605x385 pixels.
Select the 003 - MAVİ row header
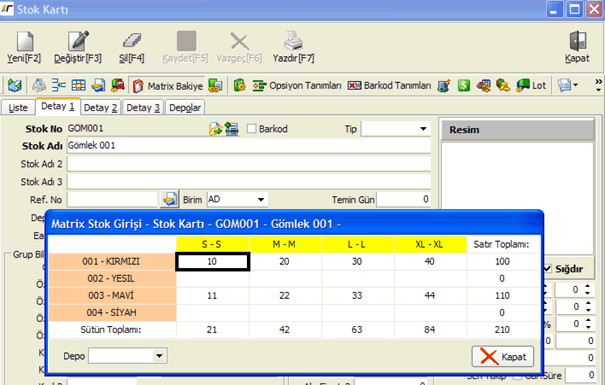(112, 296)
